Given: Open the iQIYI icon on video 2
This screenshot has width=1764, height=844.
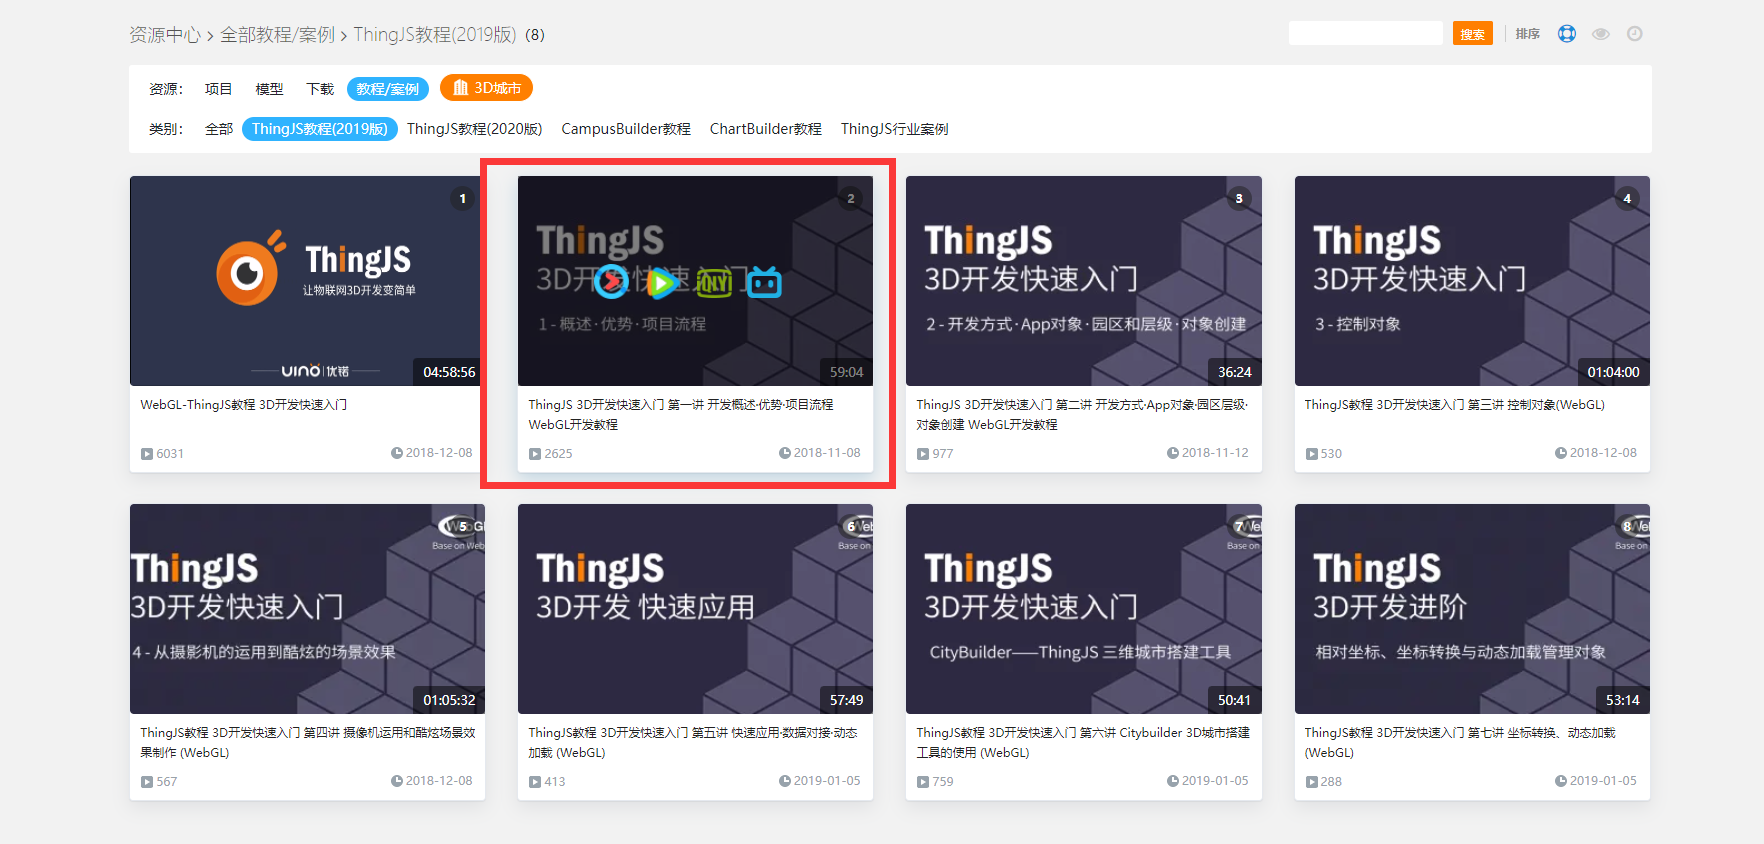Looking at the screenshot, I should [714, 283].
